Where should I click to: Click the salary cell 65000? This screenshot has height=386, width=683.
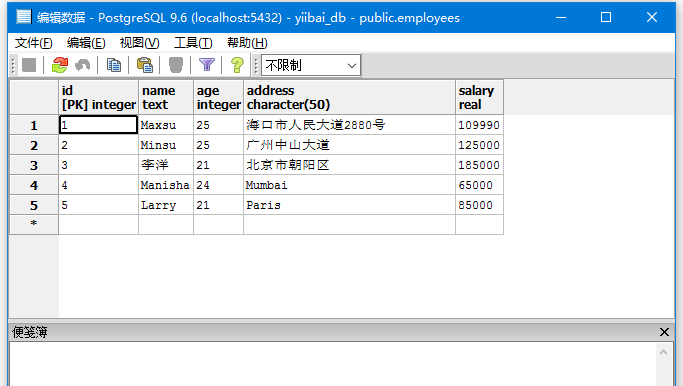pos(480,185)
